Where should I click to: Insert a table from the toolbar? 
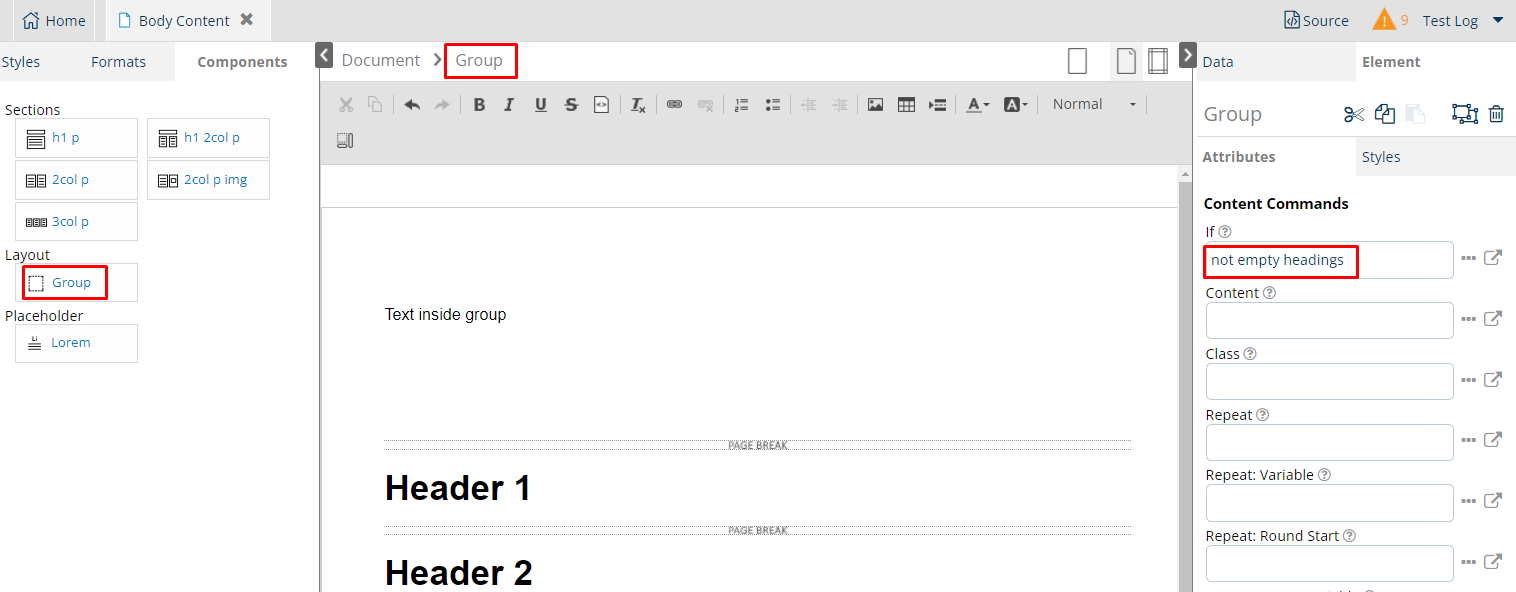tap(906, 105)
